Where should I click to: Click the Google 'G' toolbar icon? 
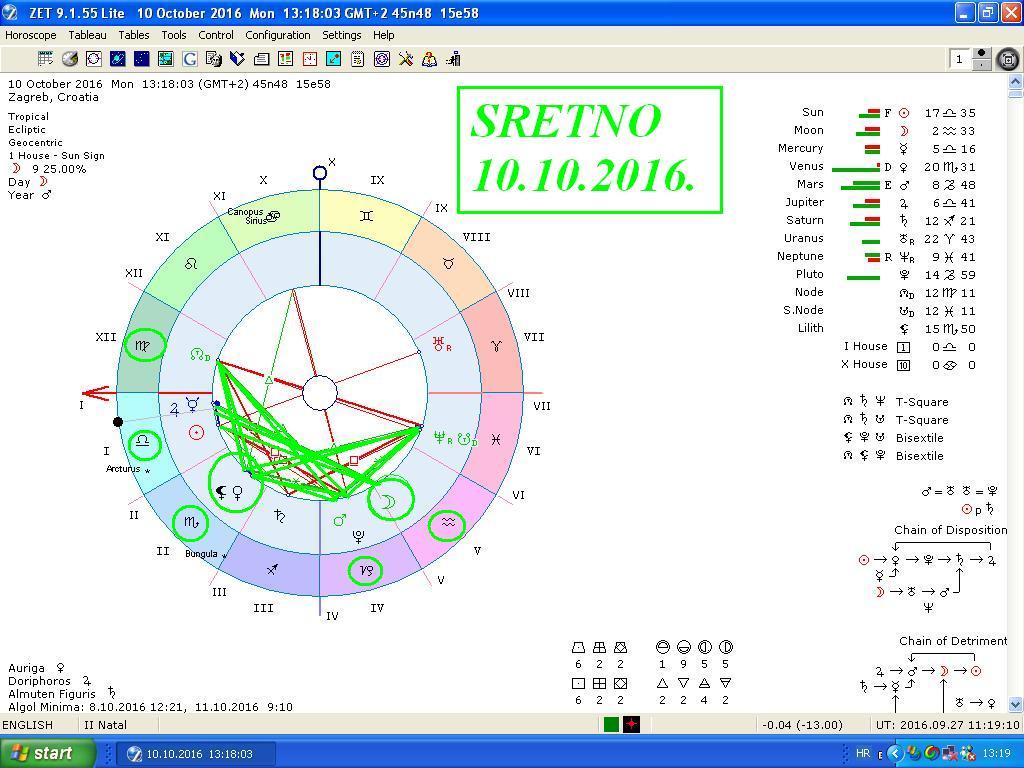click(x=189, y=59)
